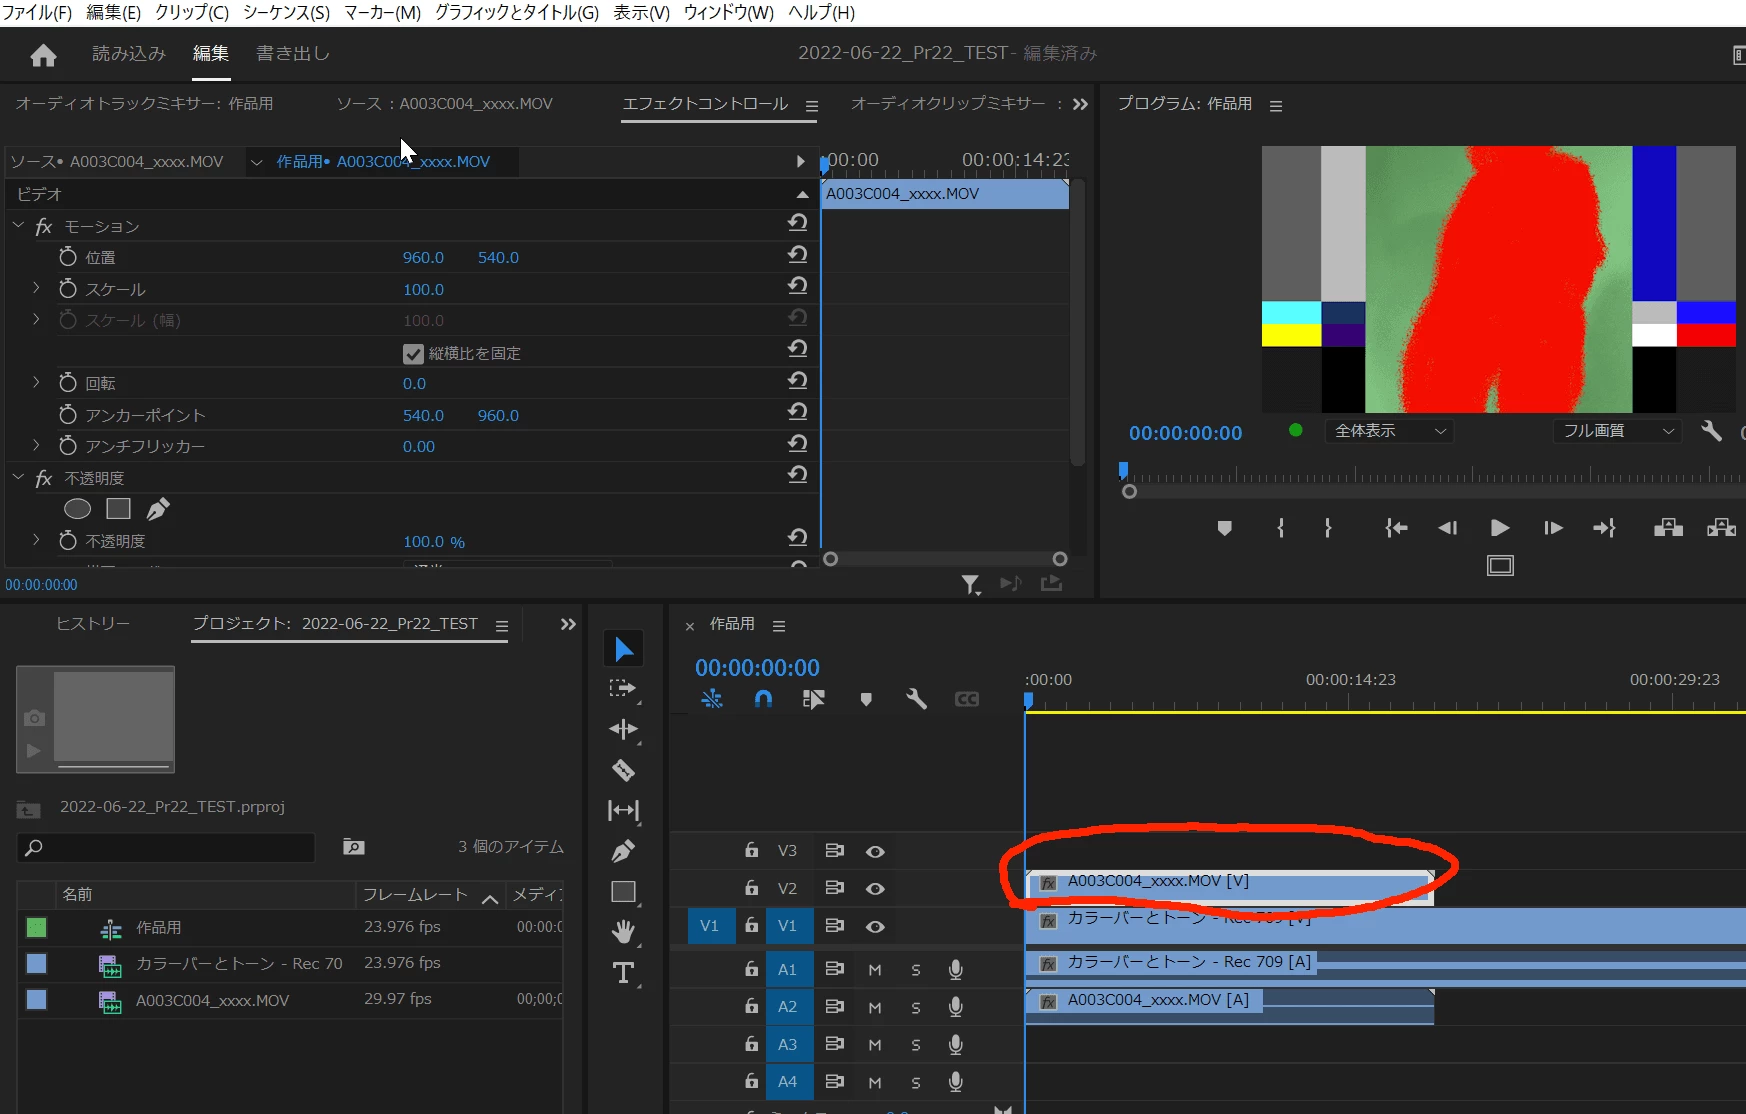This screenshot has width=1746, height=1114.
Task: Select the Ripple Edit tool
Action: [623, 730]
